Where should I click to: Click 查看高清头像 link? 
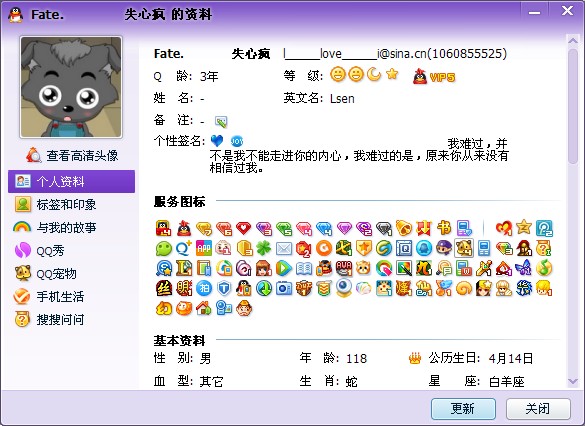pos(72,155)
